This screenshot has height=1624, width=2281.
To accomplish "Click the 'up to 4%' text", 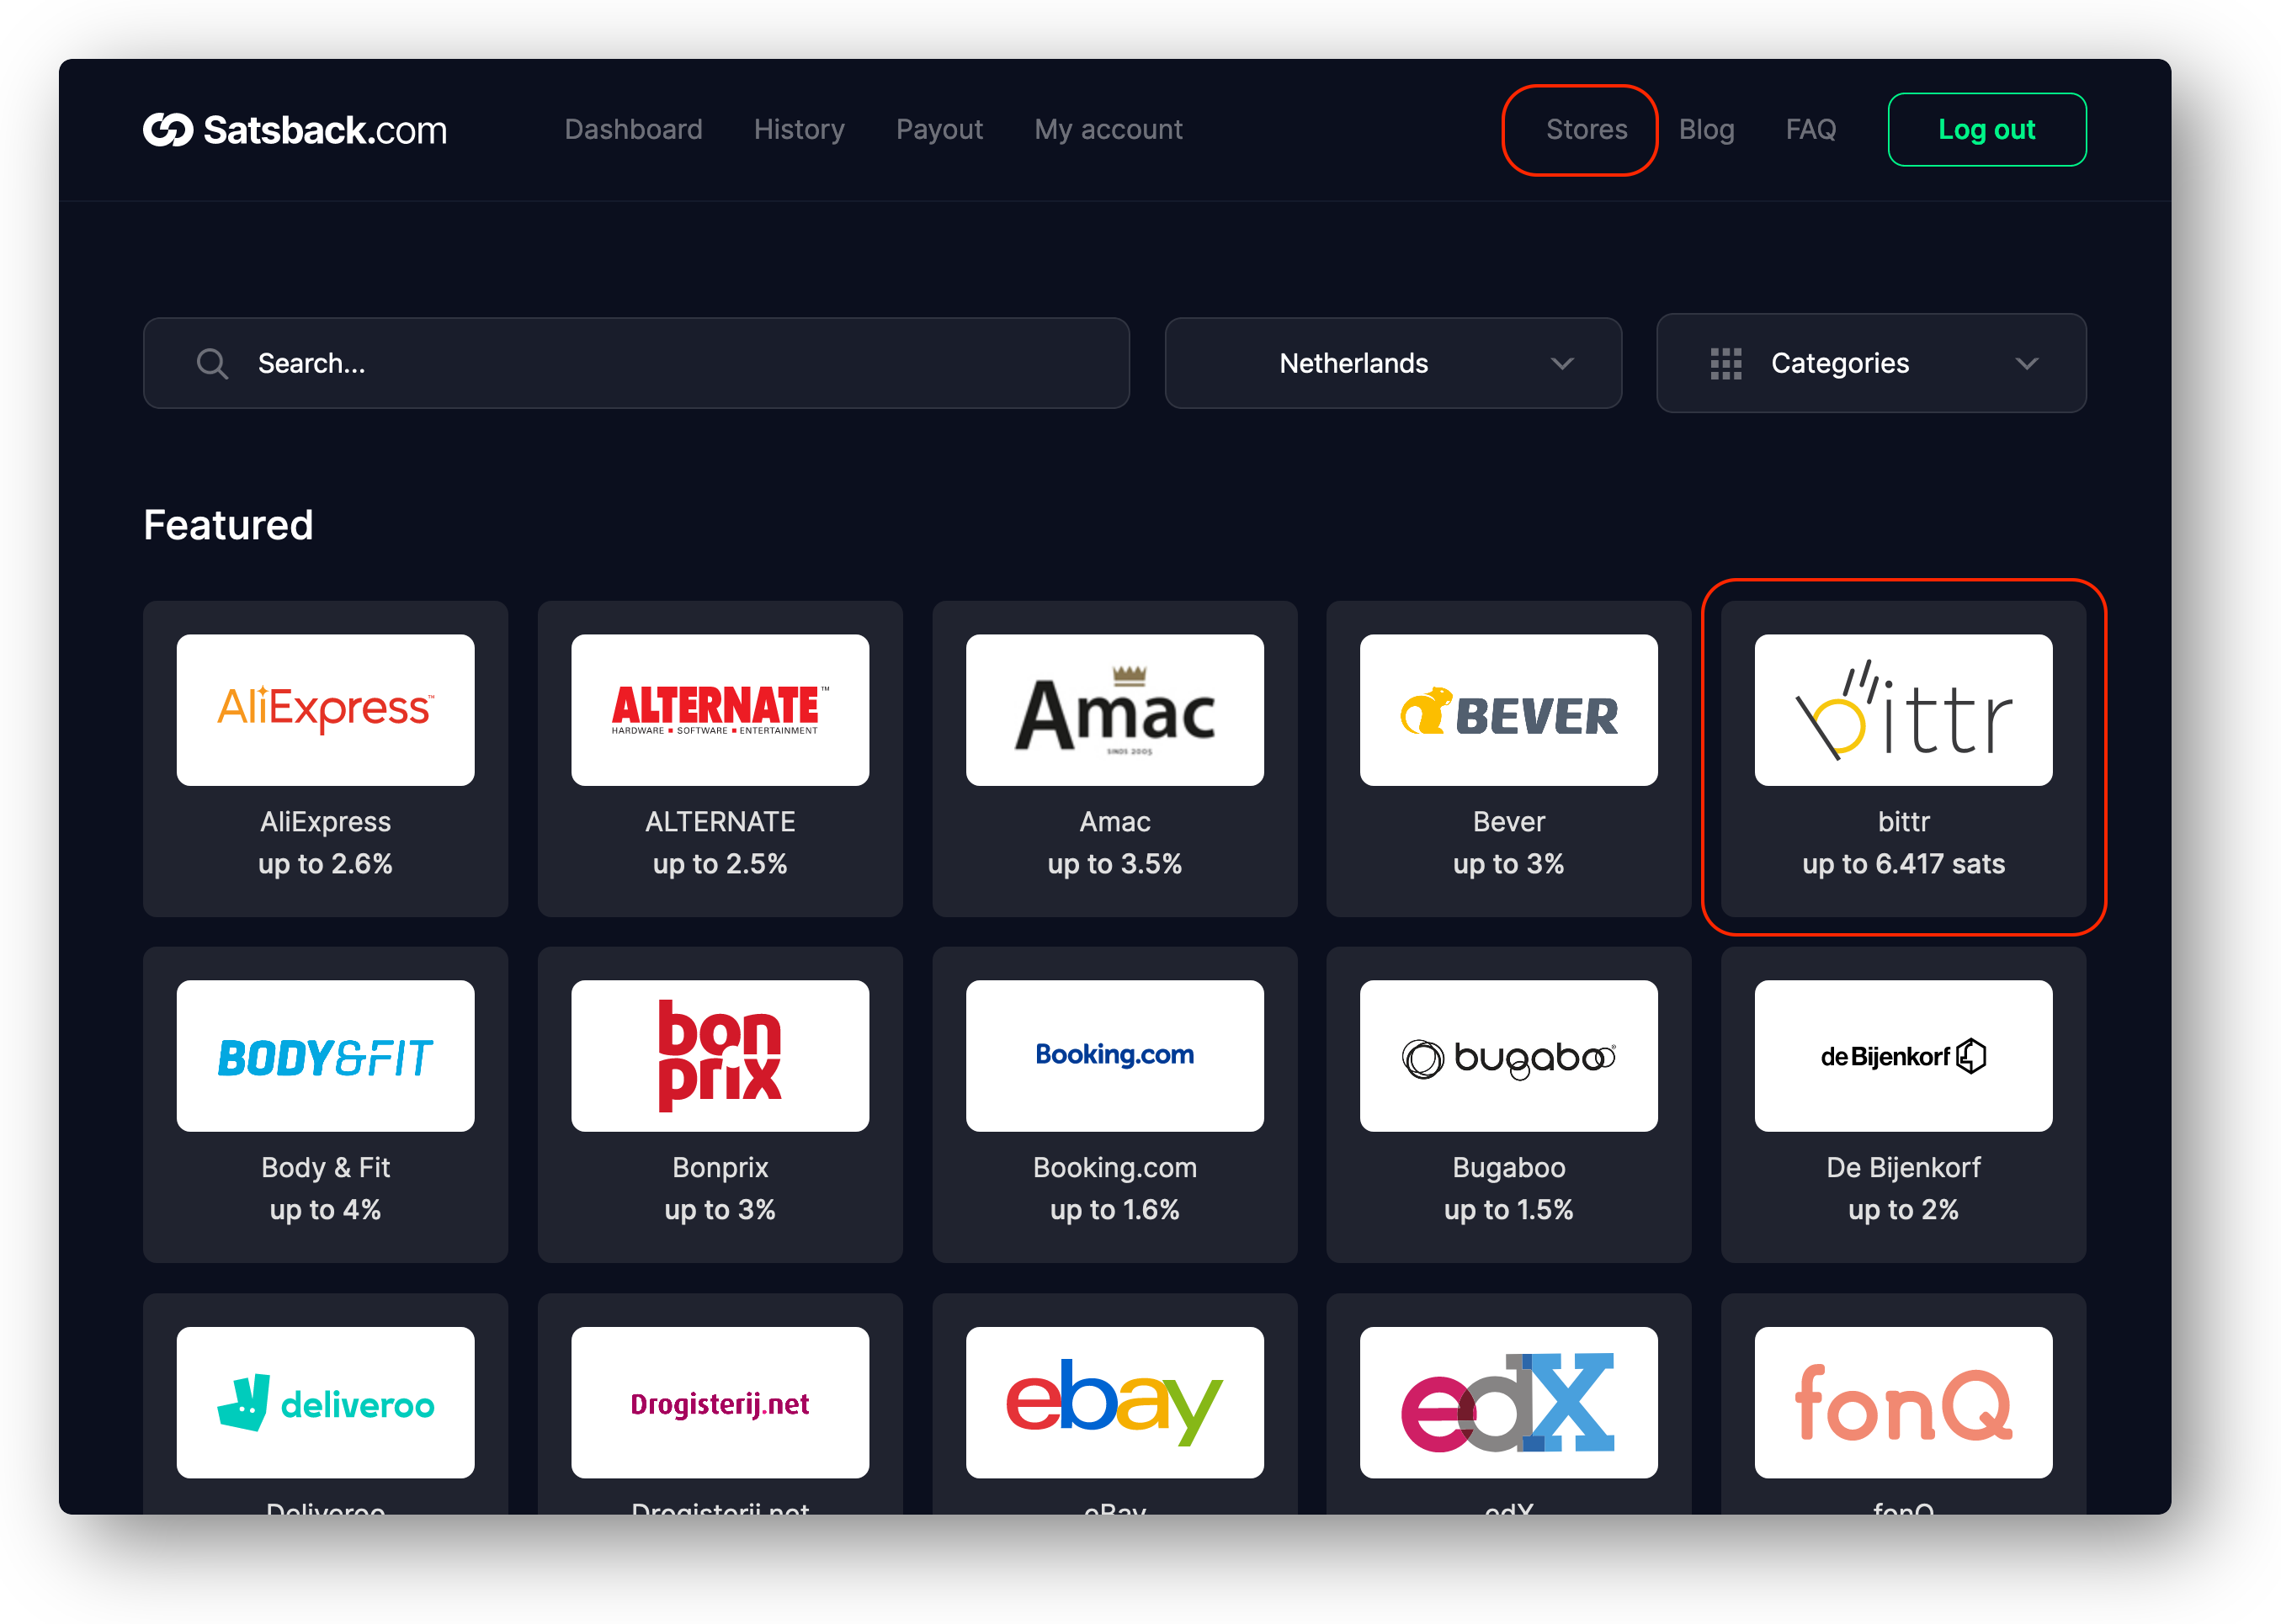I will point(325,1210).
